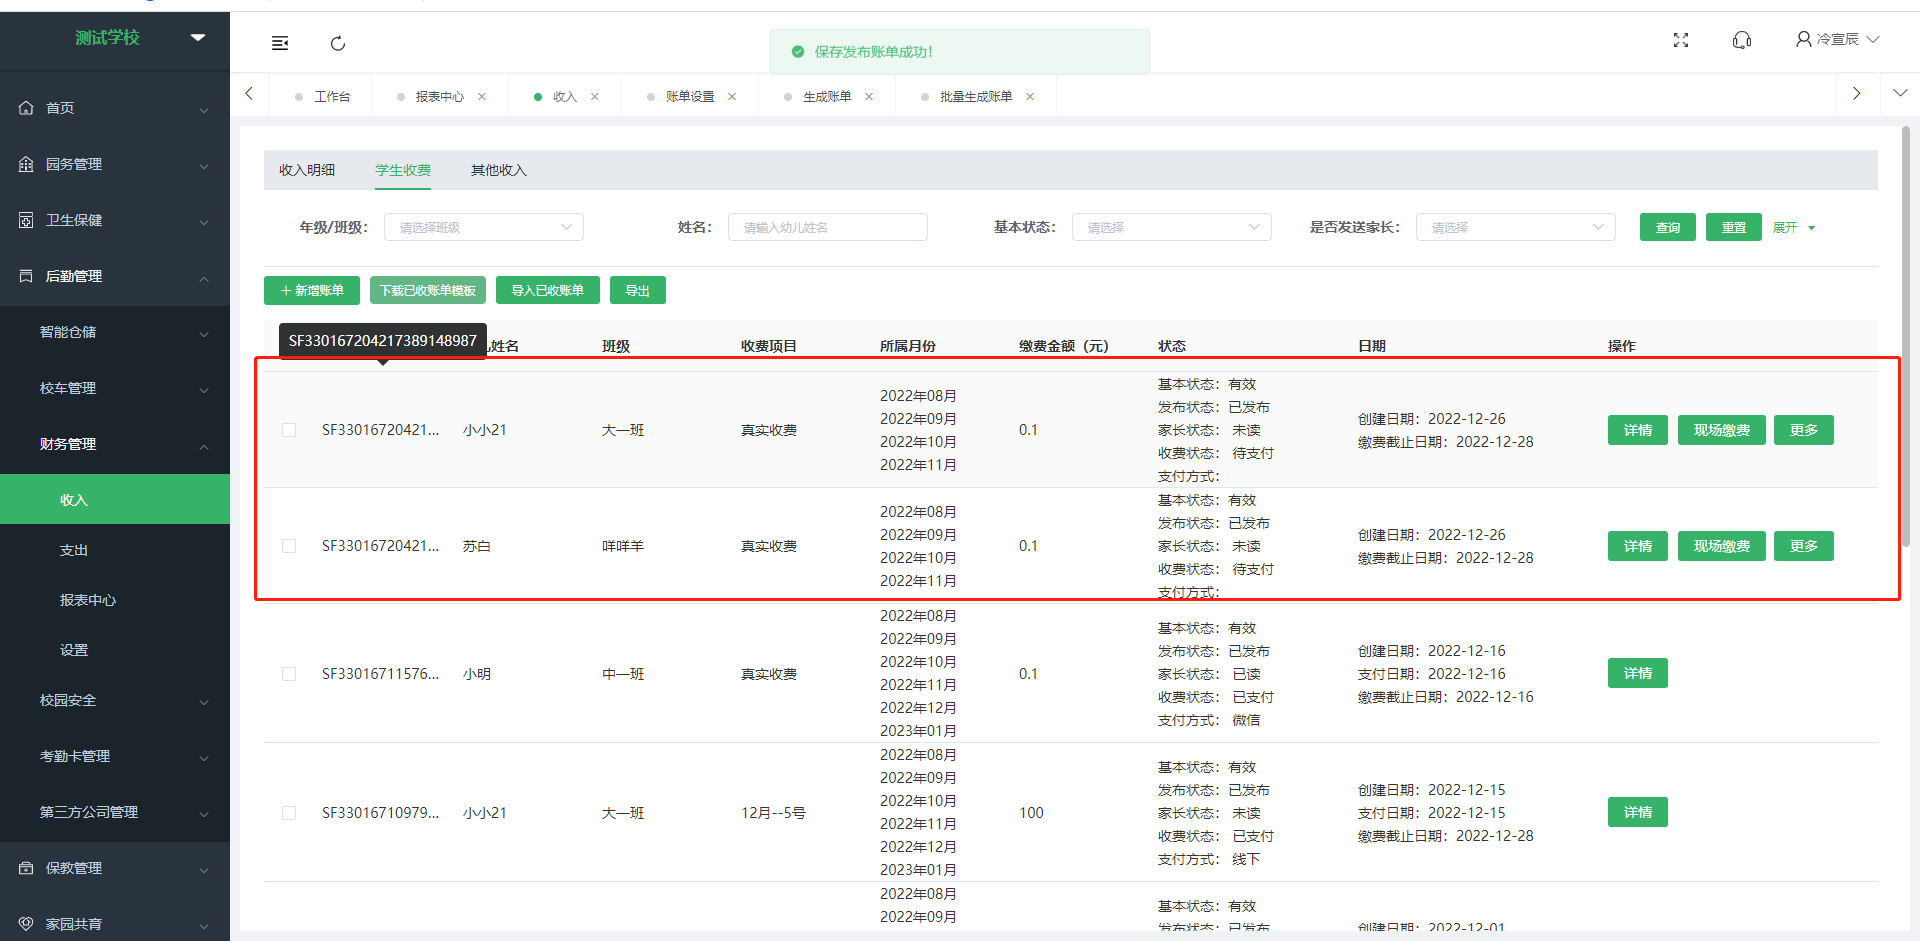Select the 学生收费 sub-tab
The height and width of the screenshot is (941, 1920).
coord(403,170)
